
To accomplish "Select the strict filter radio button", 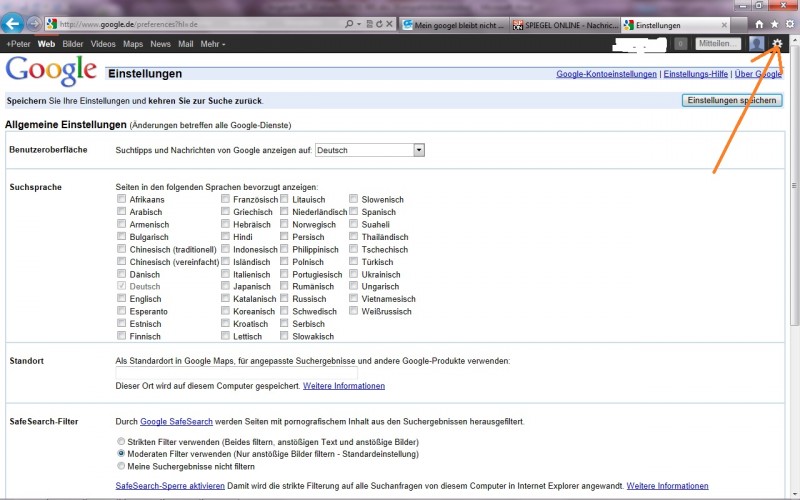I will (x=121, y=441).
